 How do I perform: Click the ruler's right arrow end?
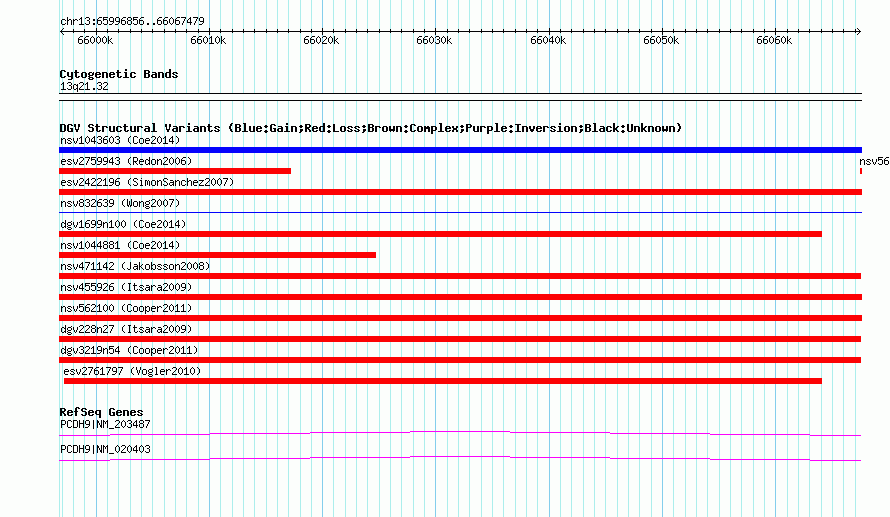click(858, 31)
